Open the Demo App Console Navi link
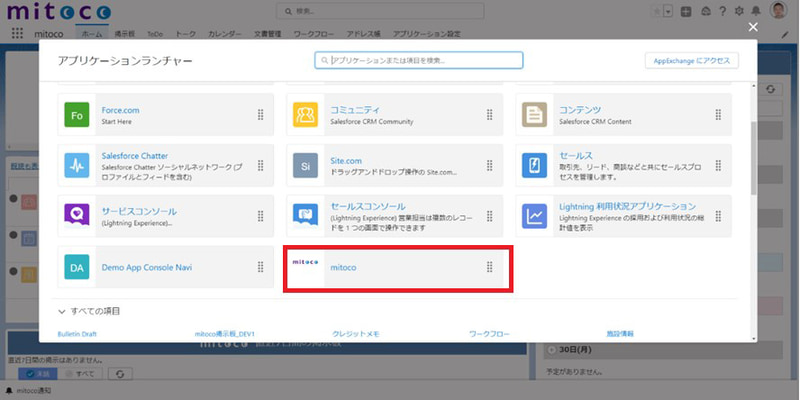The height and width of the screenshot is (400, 800). (147, 267)
